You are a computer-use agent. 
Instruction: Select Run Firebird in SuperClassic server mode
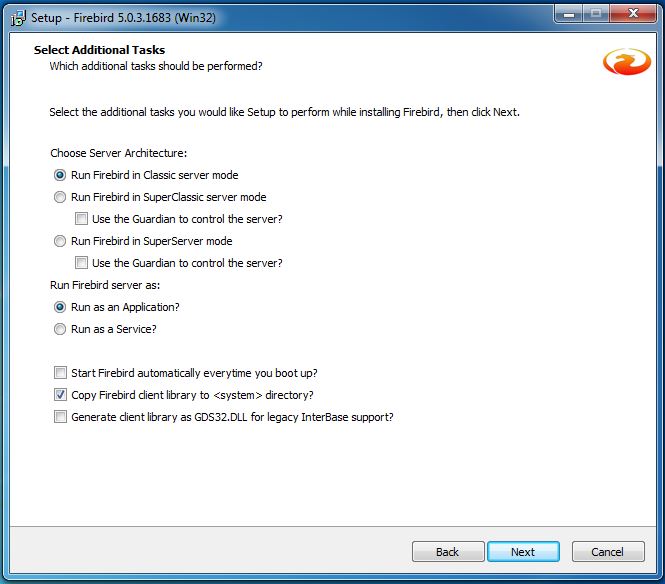coord(60,197)
